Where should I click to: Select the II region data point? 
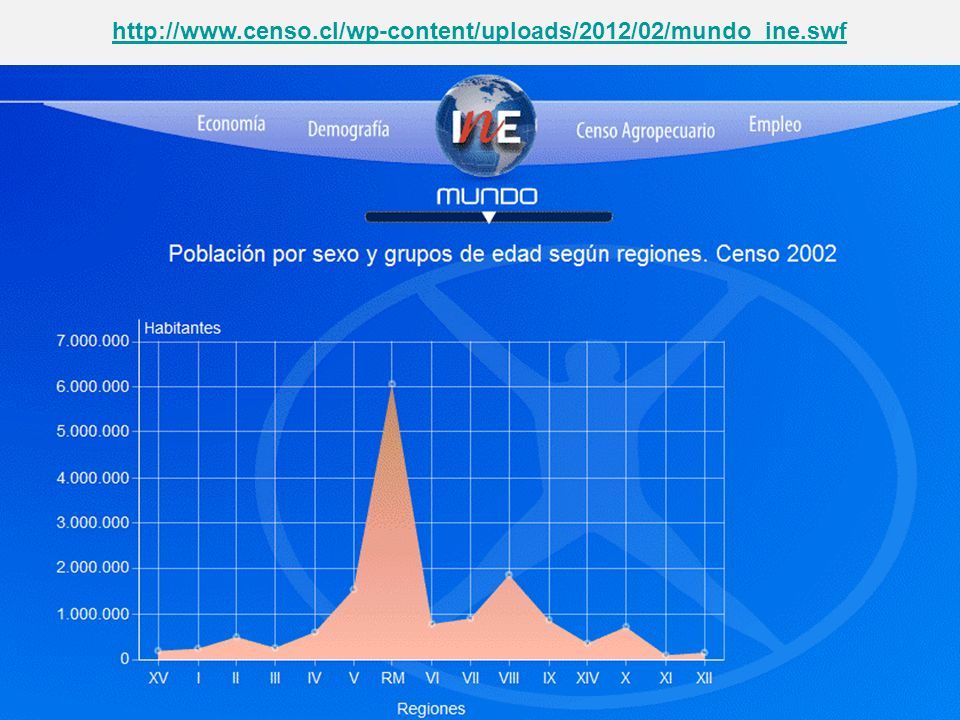click(x=236, y=637)
